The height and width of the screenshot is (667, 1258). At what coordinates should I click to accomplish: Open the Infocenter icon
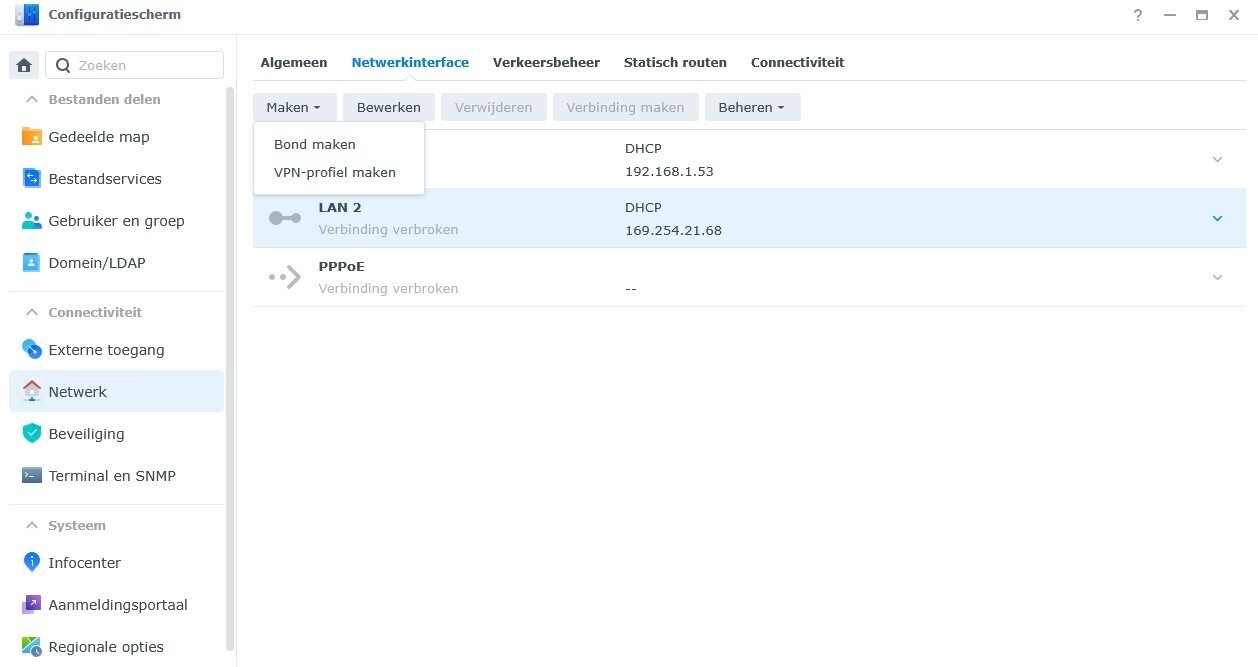pos(31,562)
